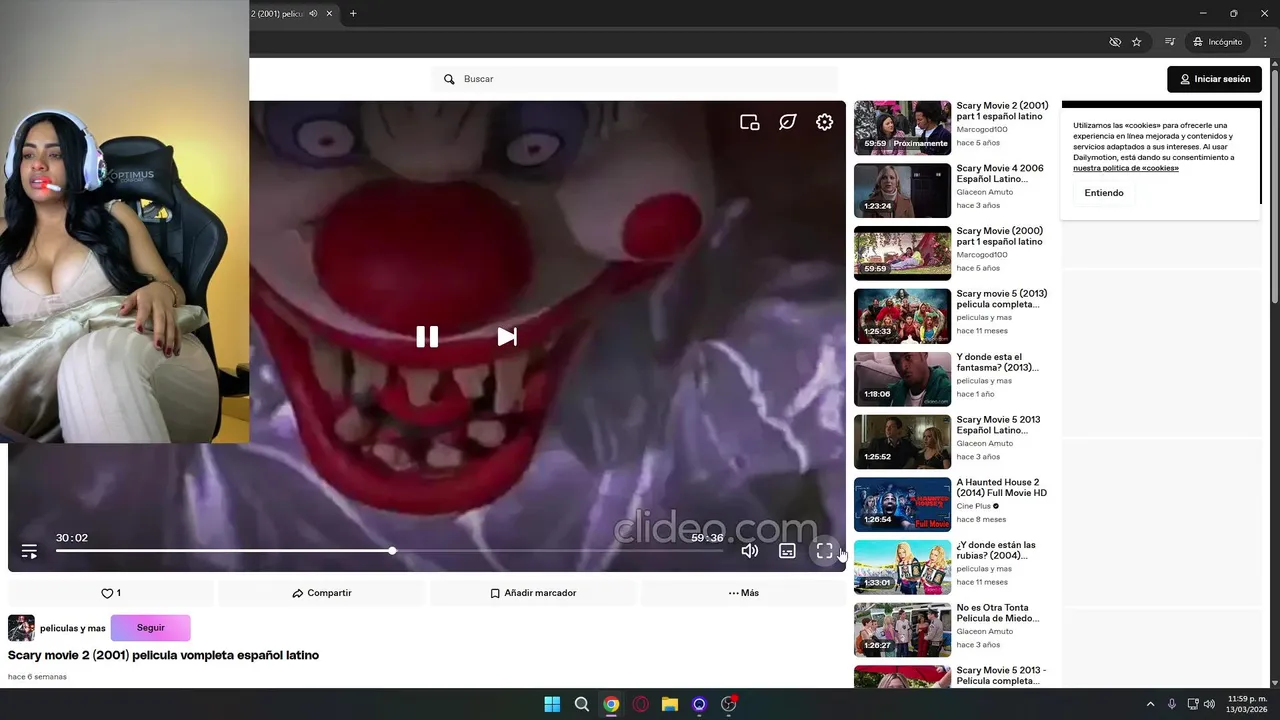
Task: Click the leaf icon in player
Action: click(x=788, y=122)
